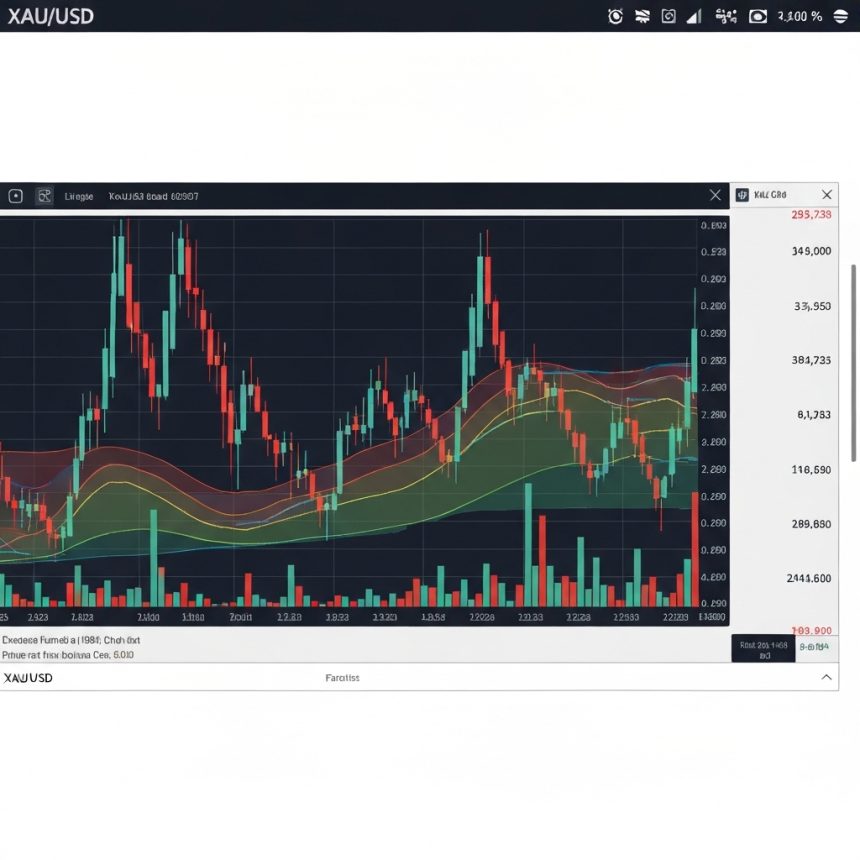
Task: Select the XAU side panel tab
Action: click(771, 195)
